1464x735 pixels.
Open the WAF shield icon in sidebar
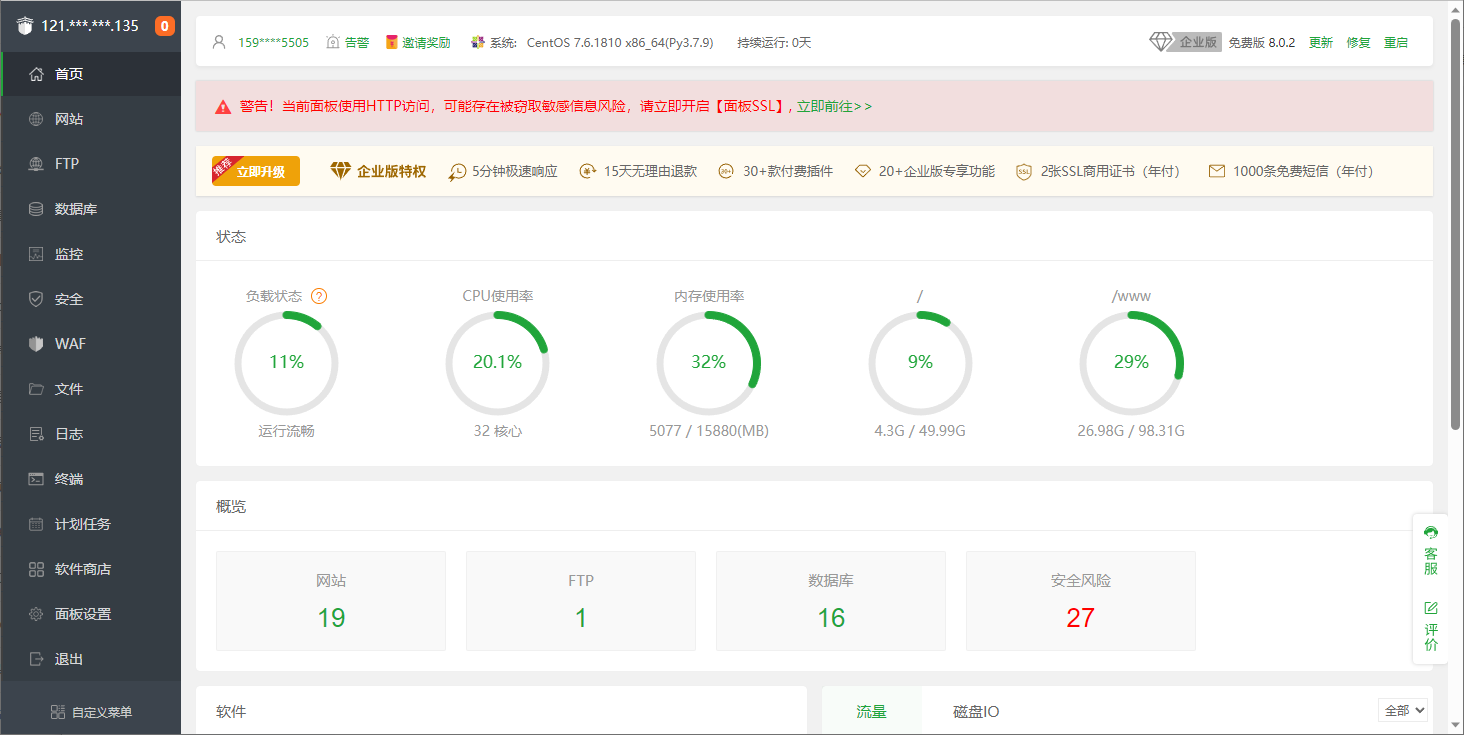36,344
